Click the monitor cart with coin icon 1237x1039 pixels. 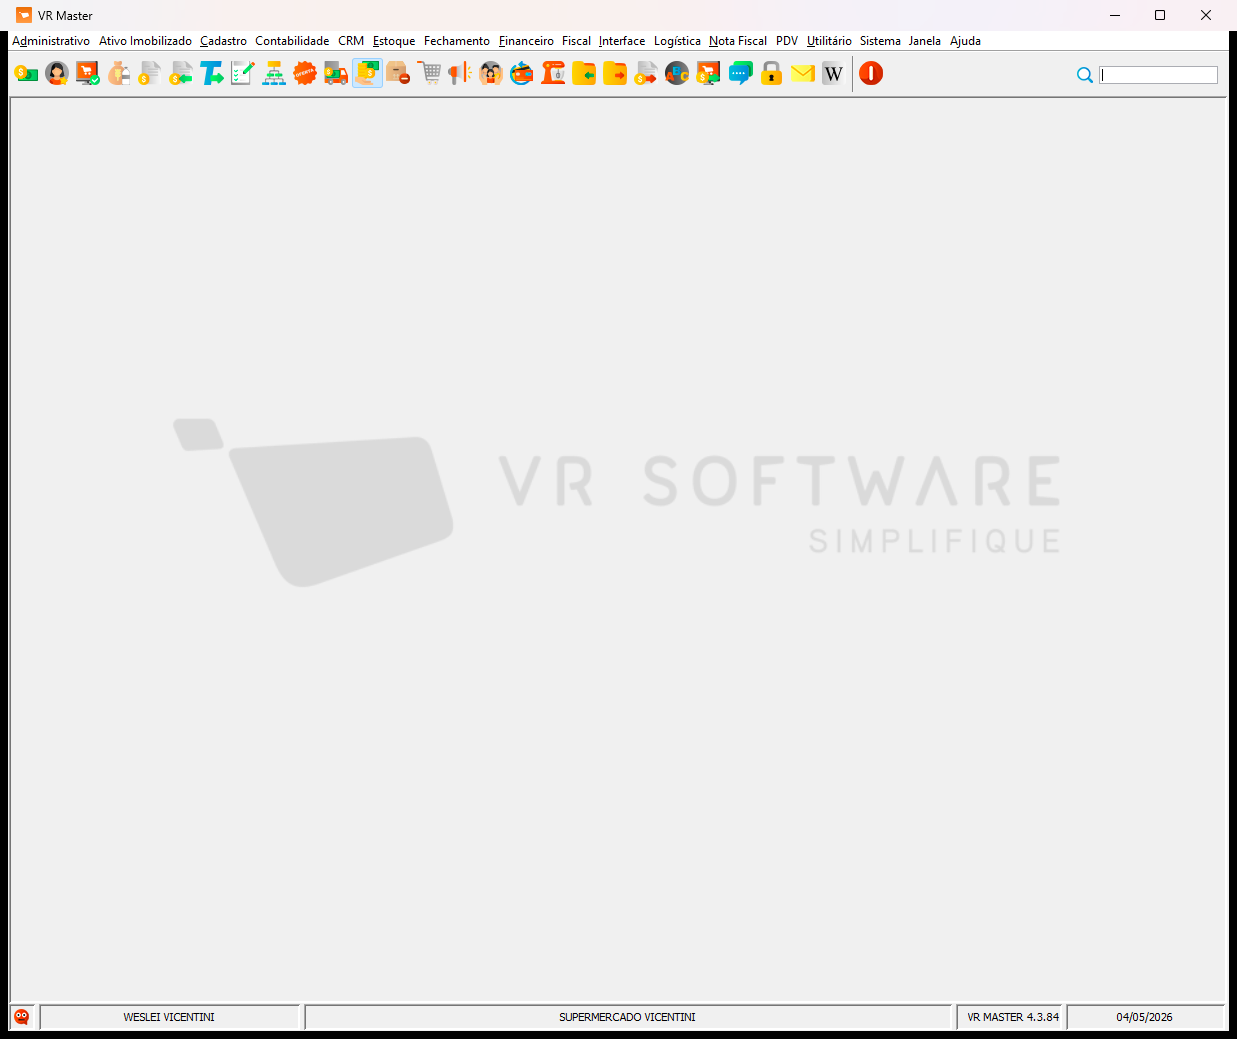708,73
